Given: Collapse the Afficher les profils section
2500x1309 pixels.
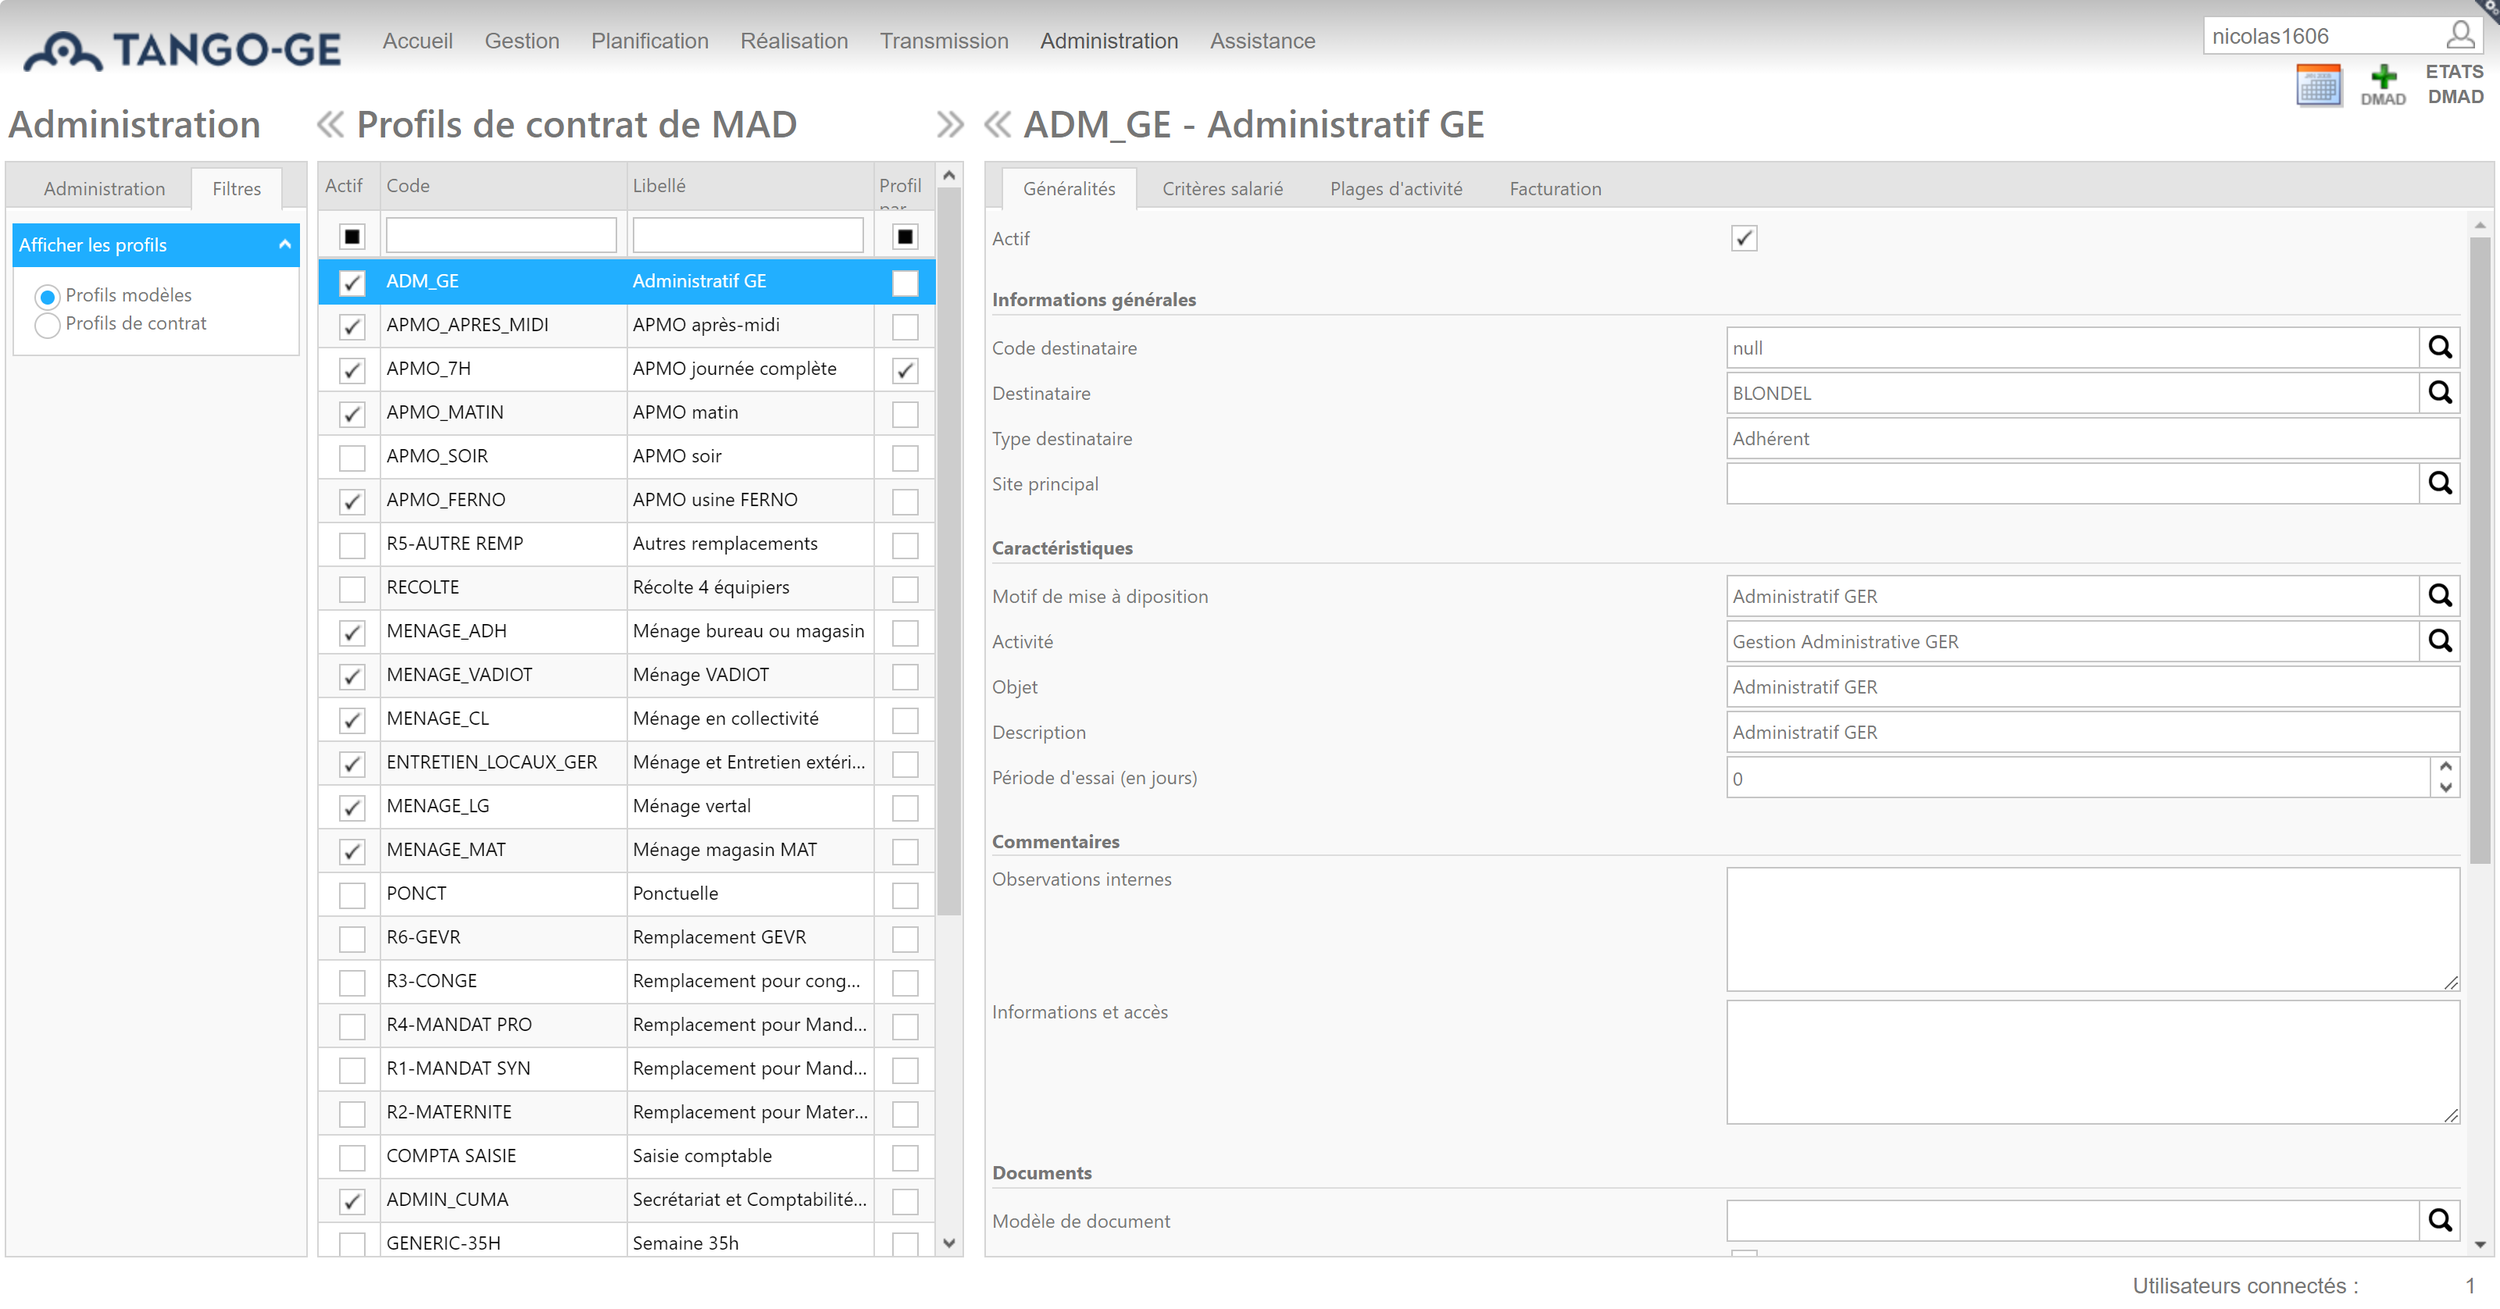Looking at the screenshot, I should click(x=285, y=245).
